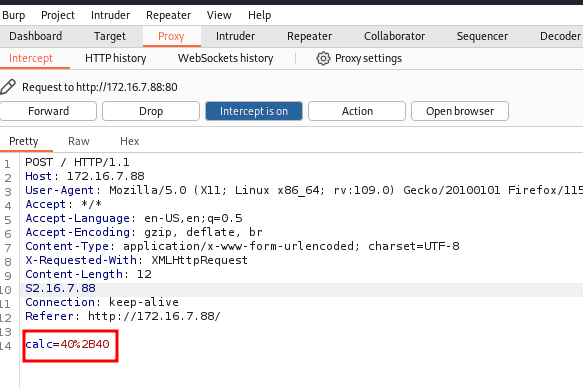
Task: Switch to the Collaborator tab
Action: click(x=394, y=36)
